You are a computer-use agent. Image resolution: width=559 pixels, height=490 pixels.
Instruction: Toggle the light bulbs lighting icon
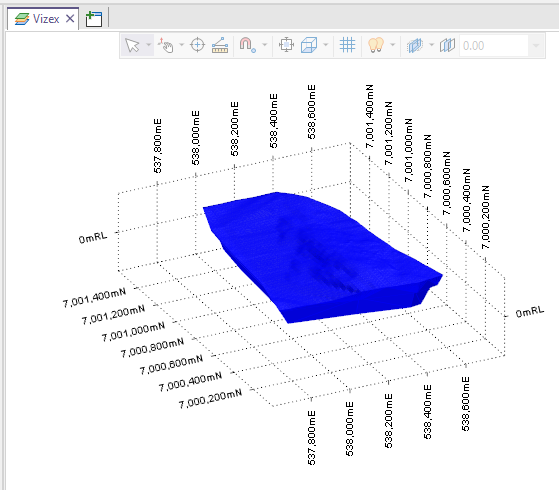click(376, 45)
